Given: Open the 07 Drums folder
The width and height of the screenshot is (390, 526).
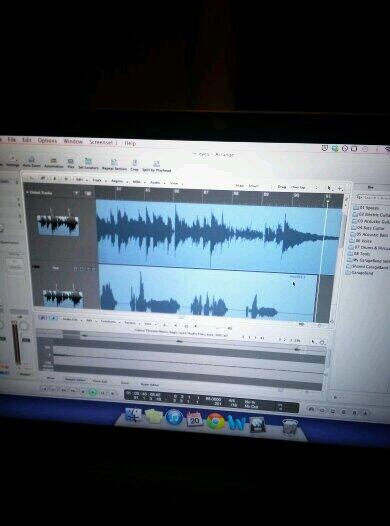Looking at the screenshot, I should (369, 248).
